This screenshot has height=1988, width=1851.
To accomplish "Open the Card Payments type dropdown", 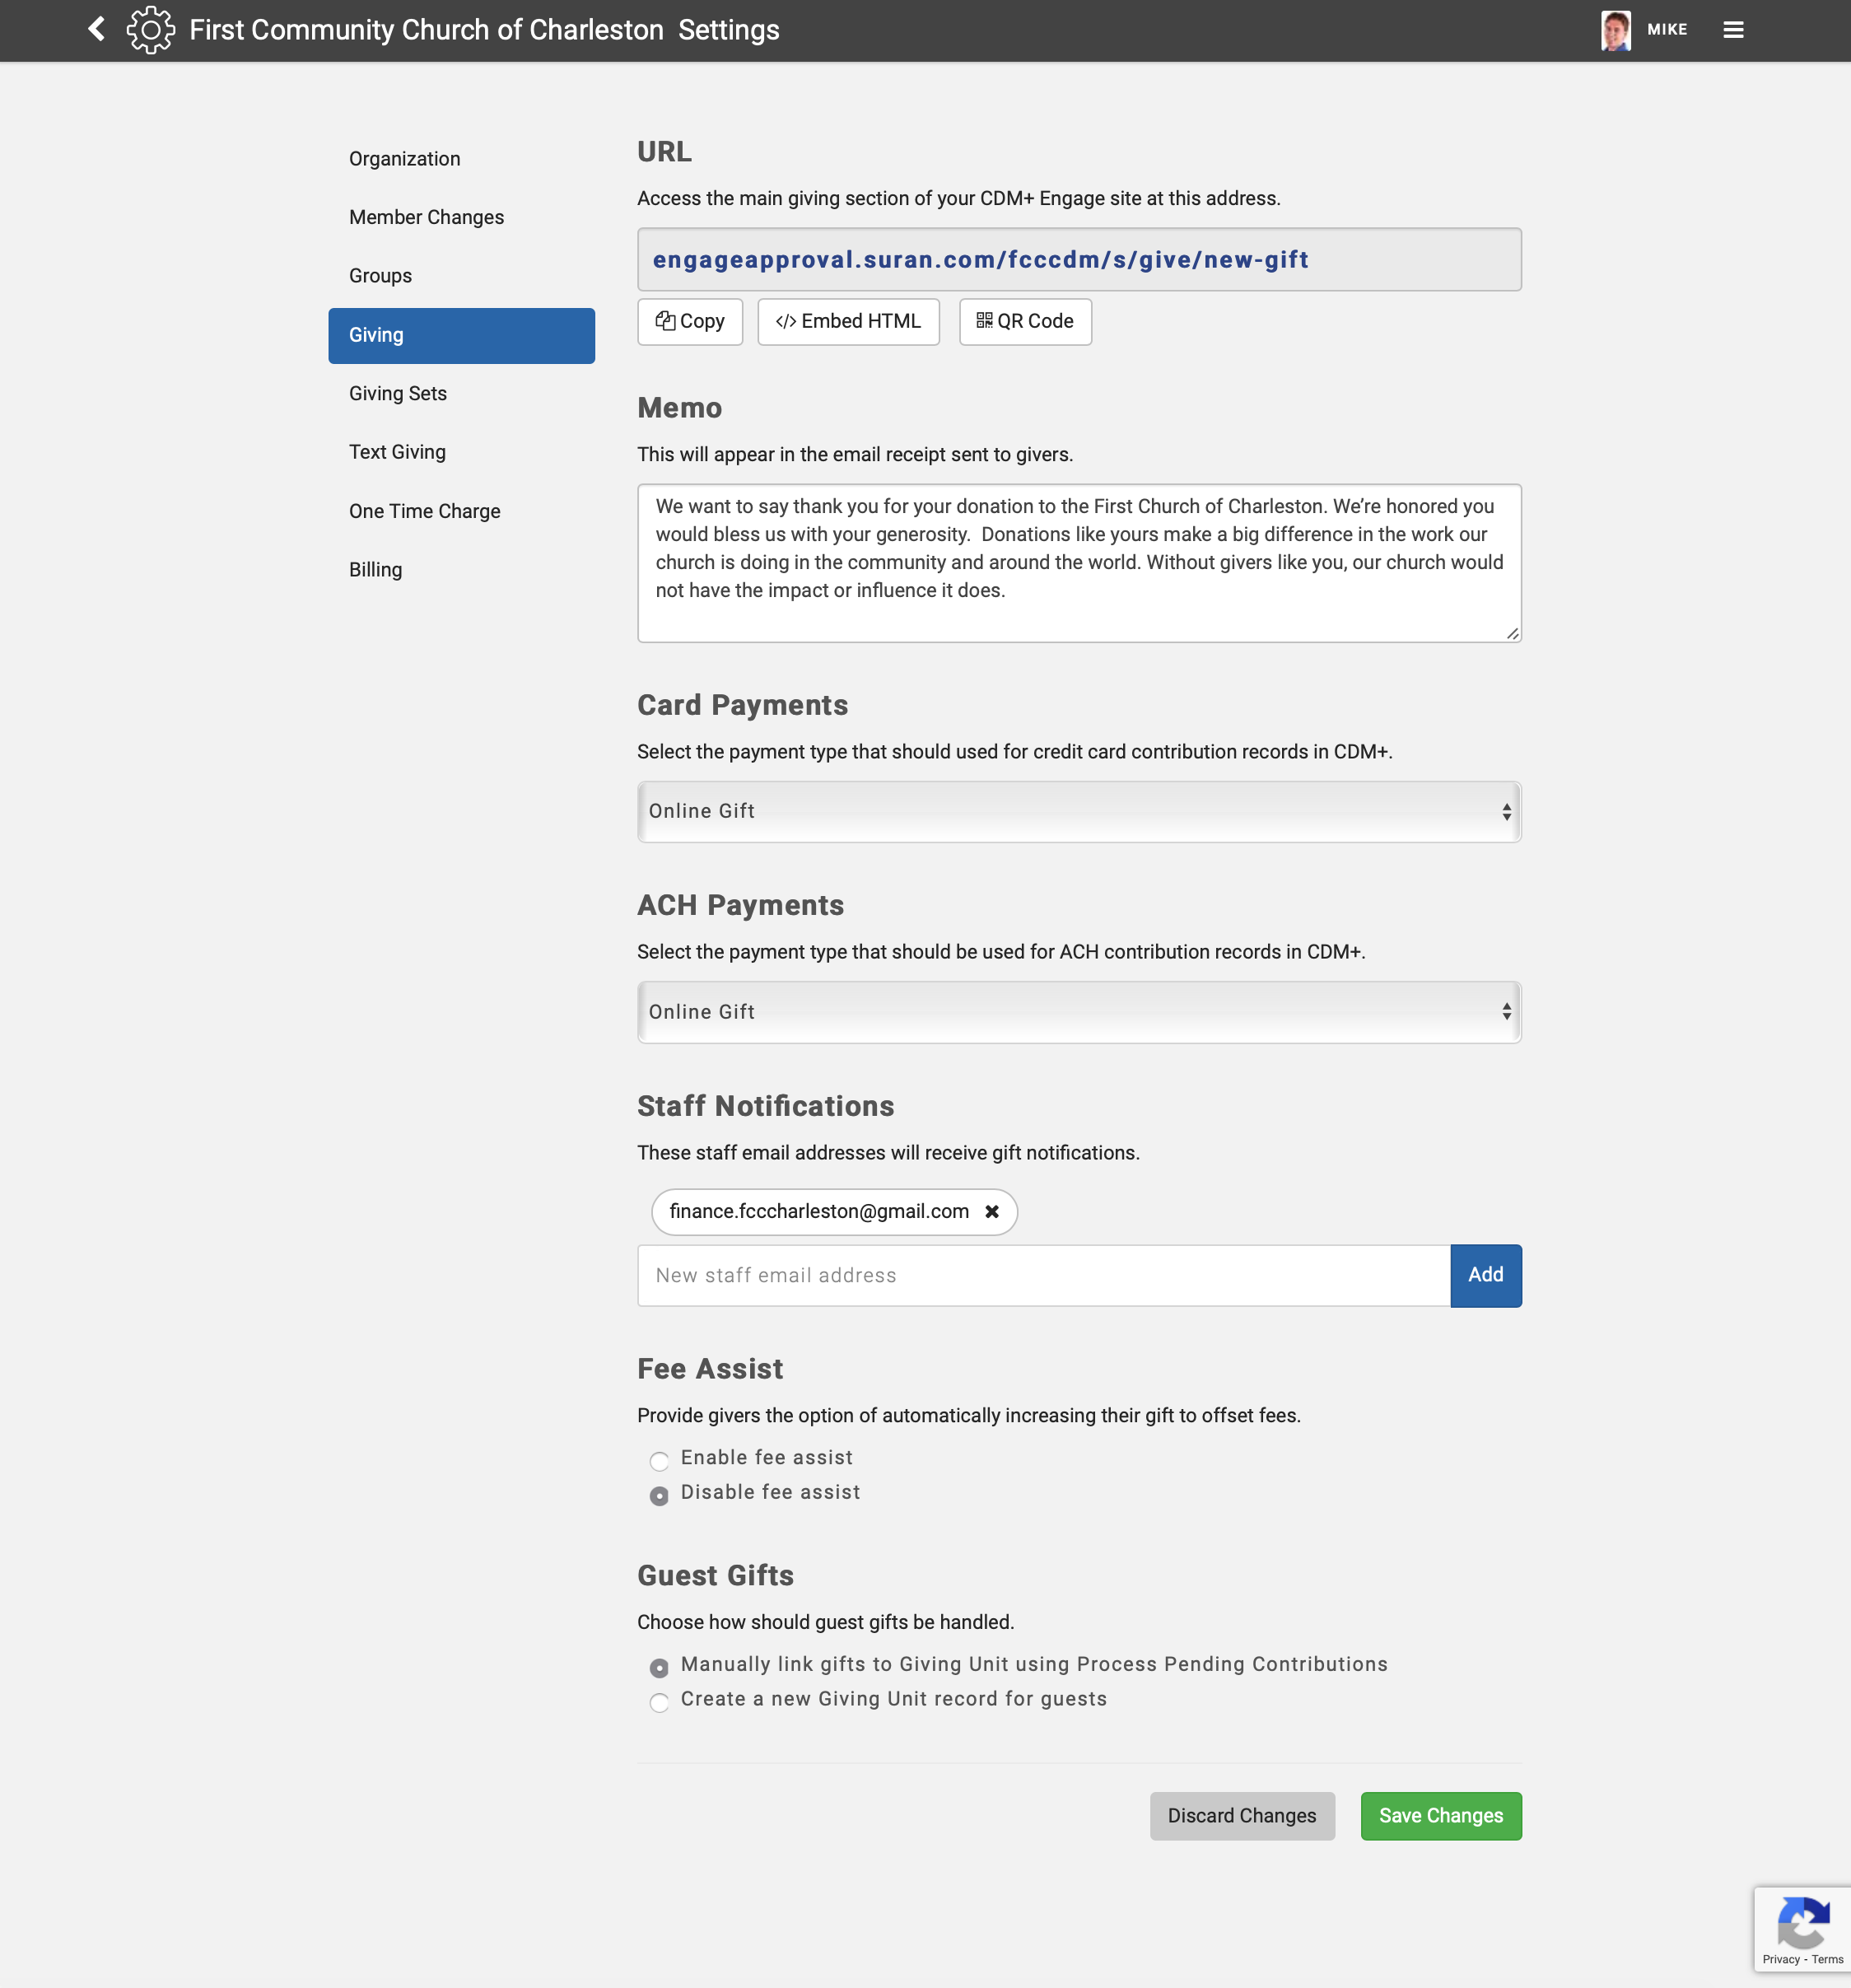I will tap(1079, 811).
